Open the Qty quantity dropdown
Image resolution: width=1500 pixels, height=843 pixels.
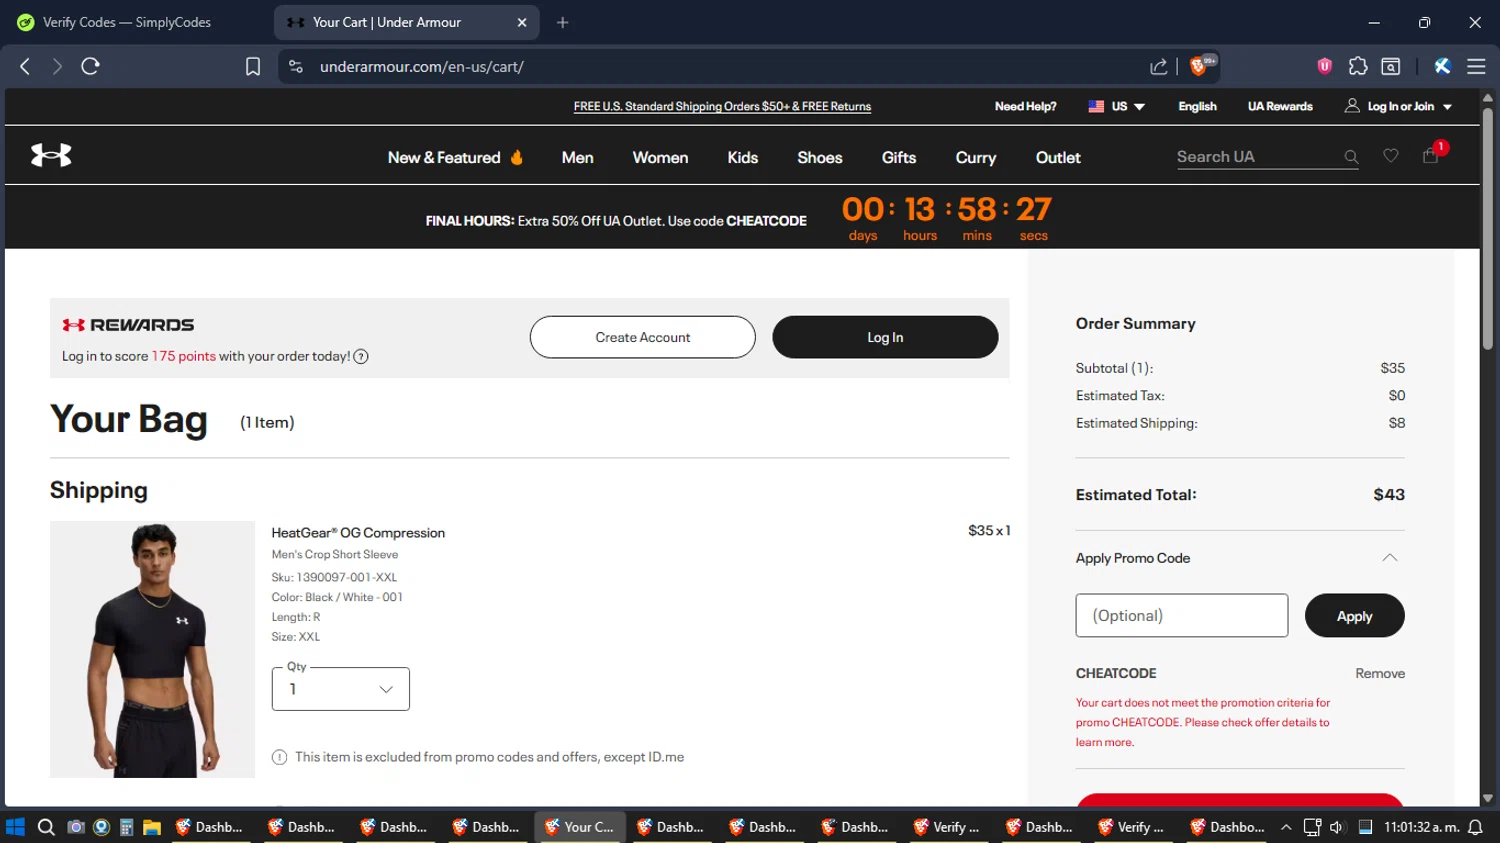point(340,689)
